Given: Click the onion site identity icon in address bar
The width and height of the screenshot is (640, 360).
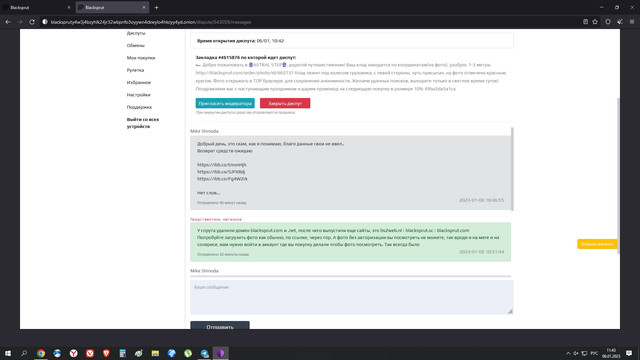Looking at the screenshot, I should 45,22.
